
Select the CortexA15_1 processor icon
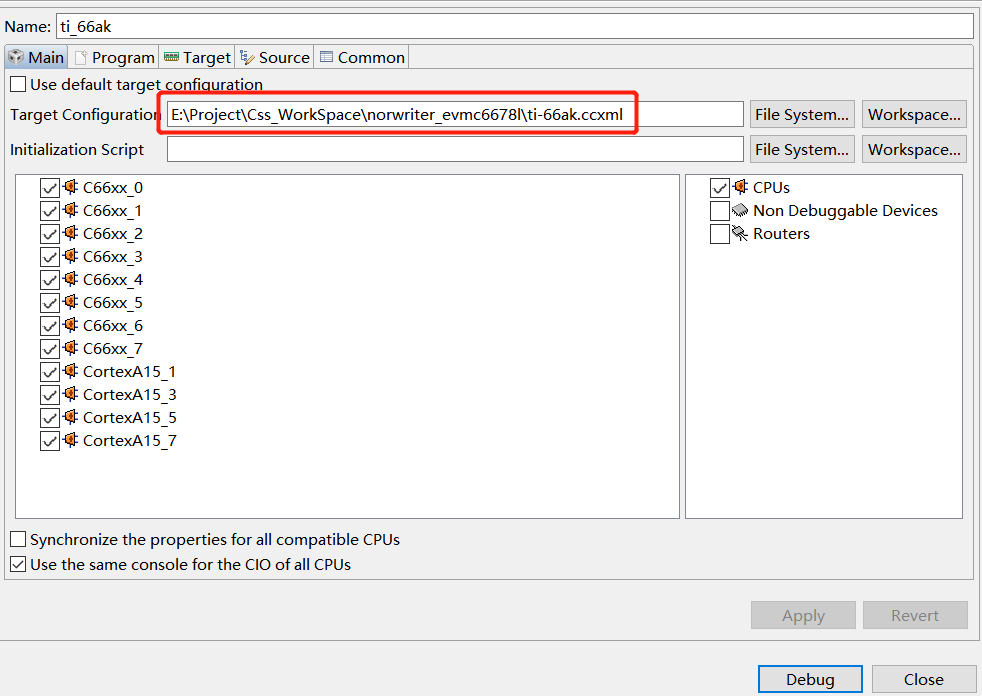coord(69,371)
